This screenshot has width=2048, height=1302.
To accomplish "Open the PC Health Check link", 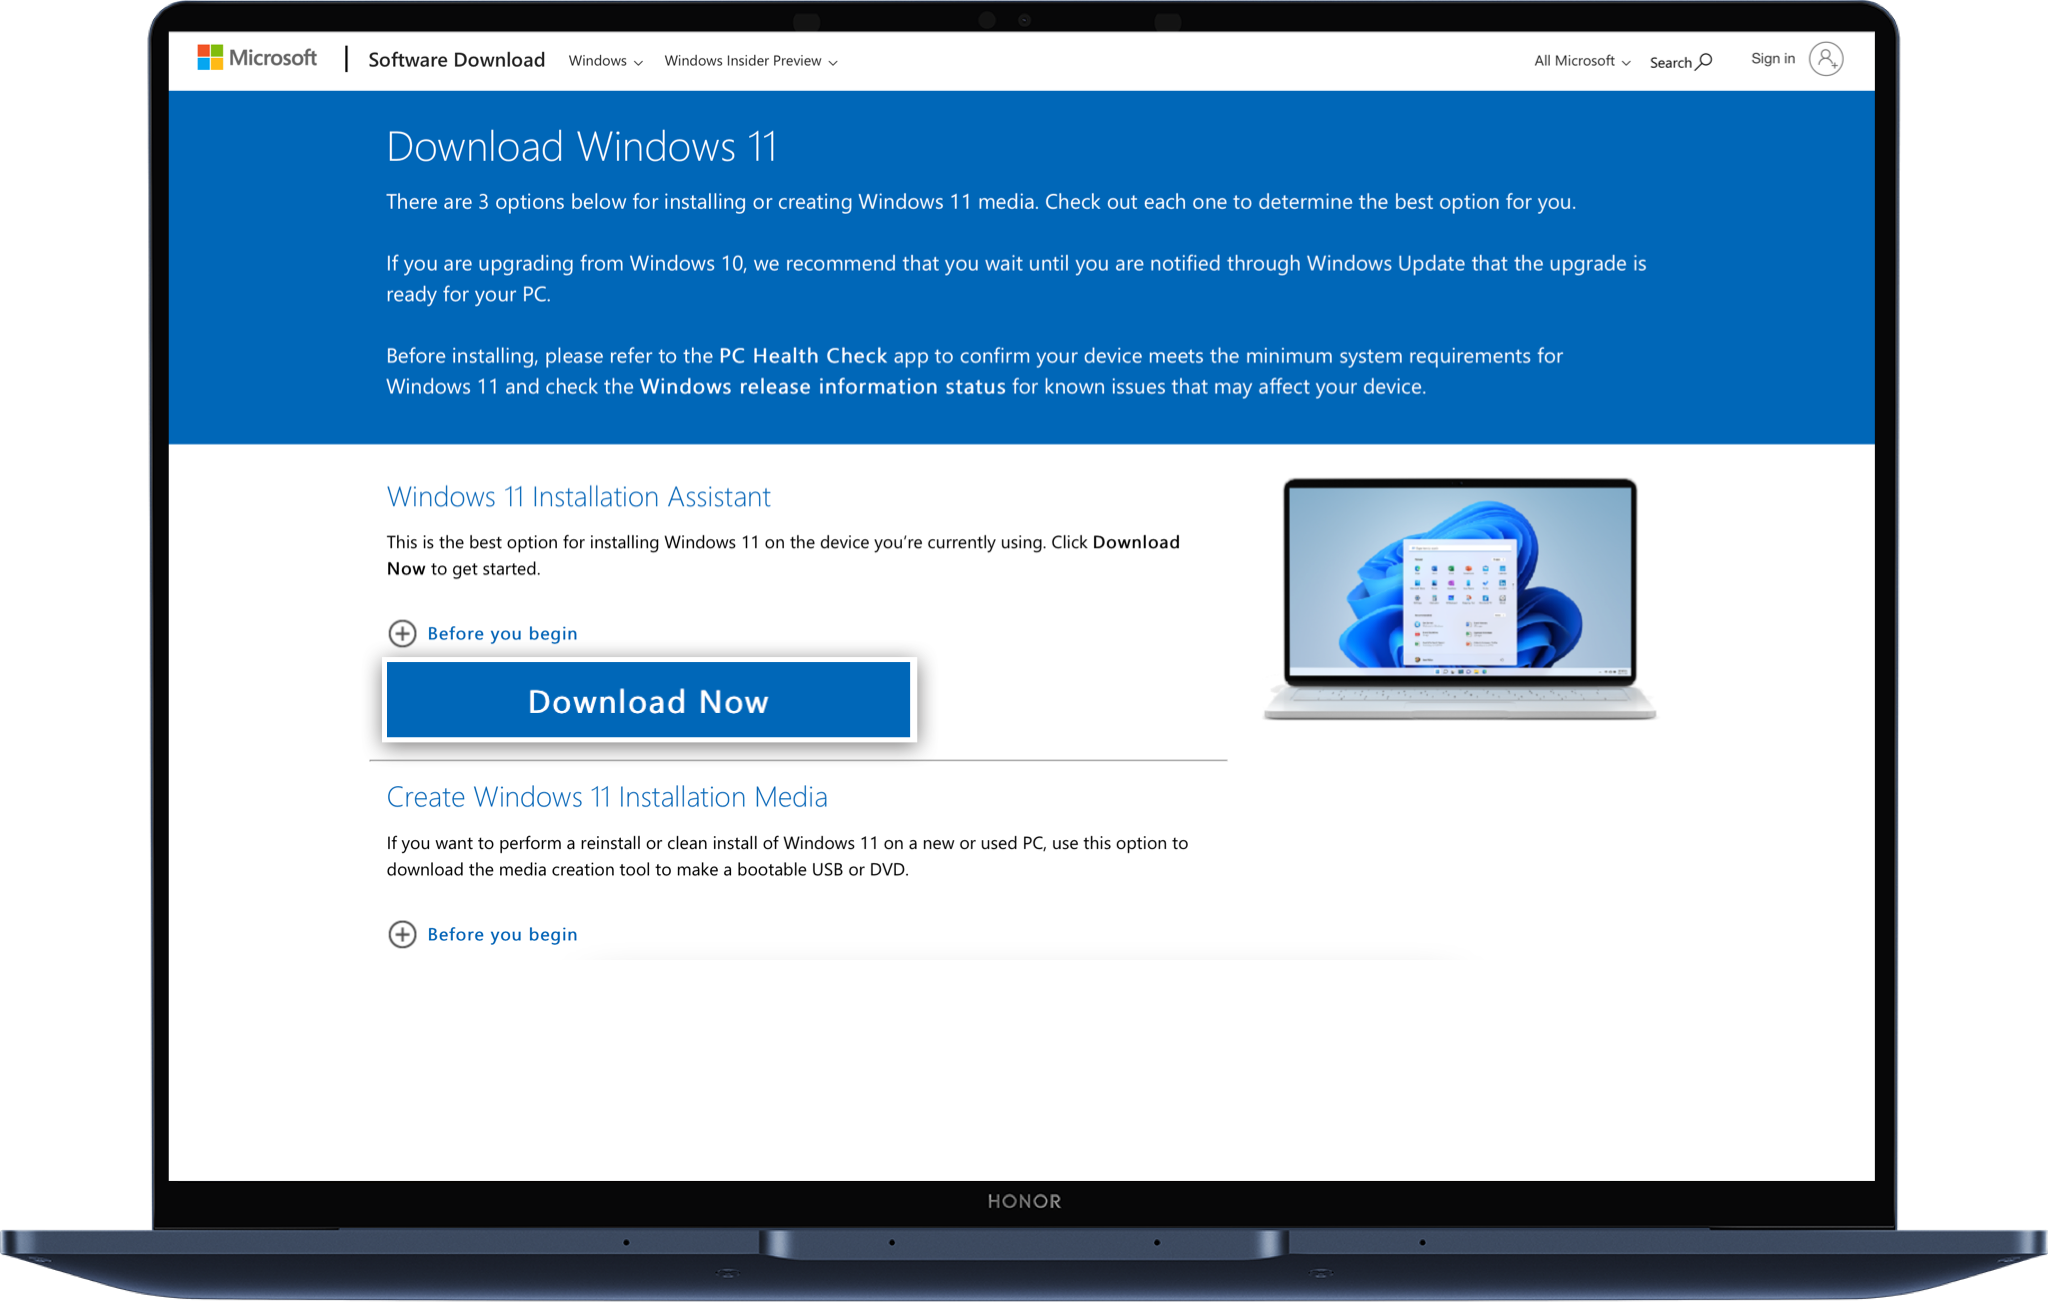I will (803, 356).
